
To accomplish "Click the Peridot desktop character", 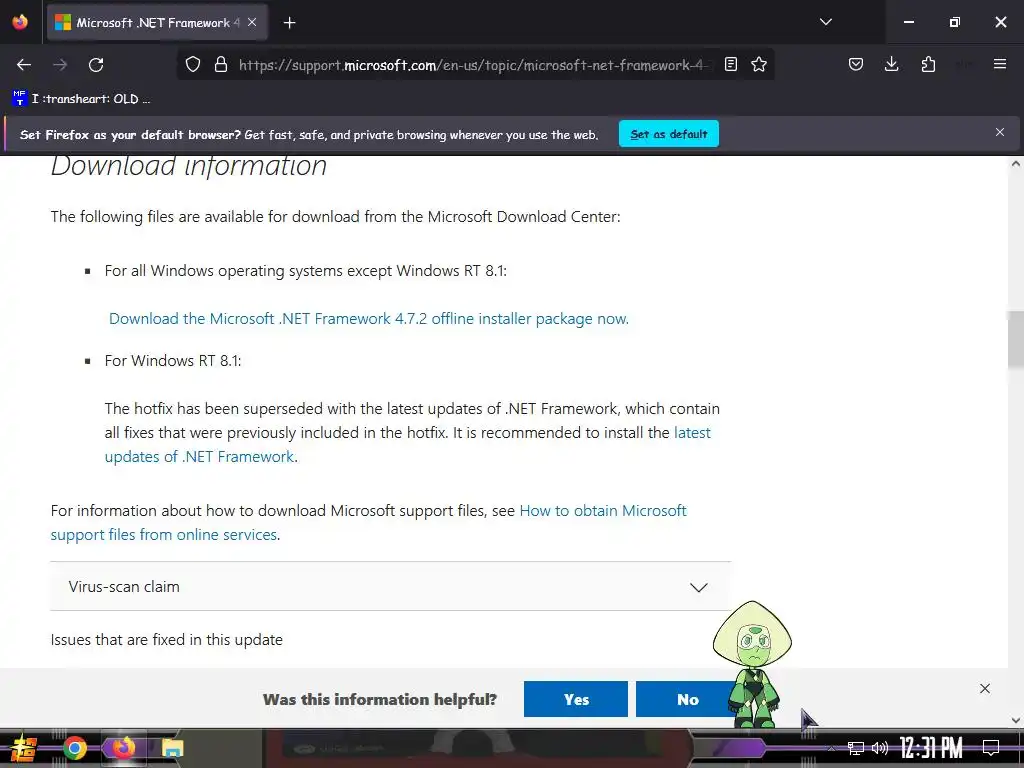I will pos(752,664).
